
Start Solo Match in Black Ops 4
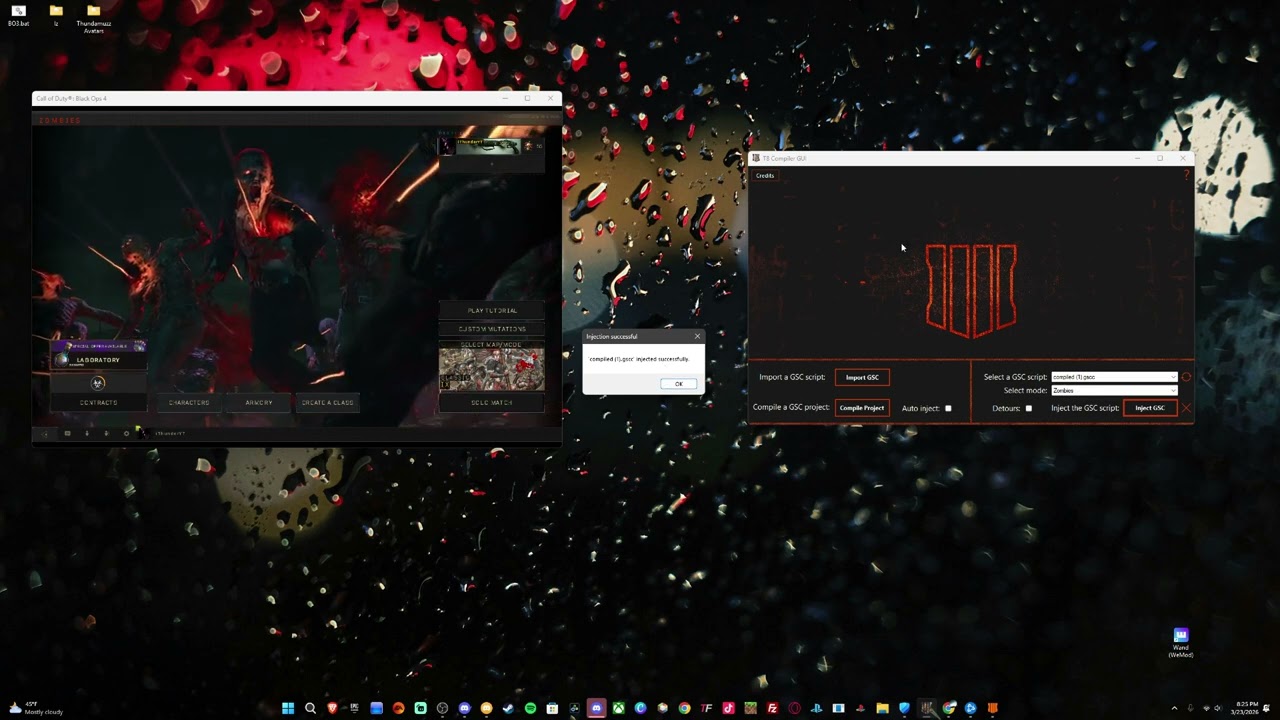[492, 402]
